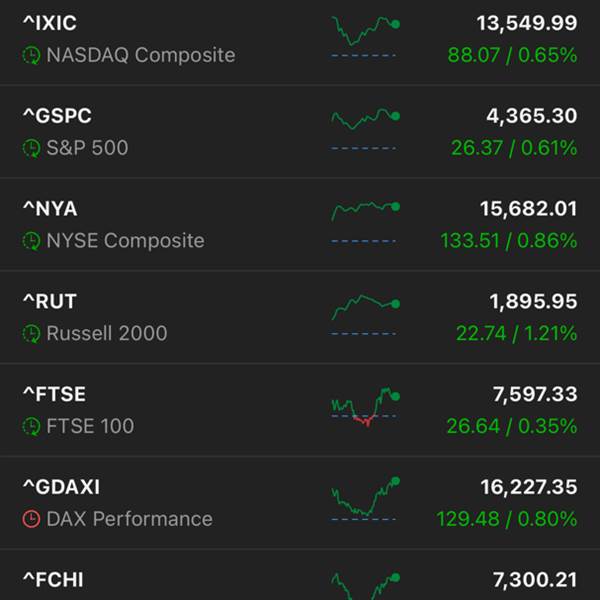Select the FTSE 100 price 7,597.33
The image size is (600, 600).
tap(535, 395)
